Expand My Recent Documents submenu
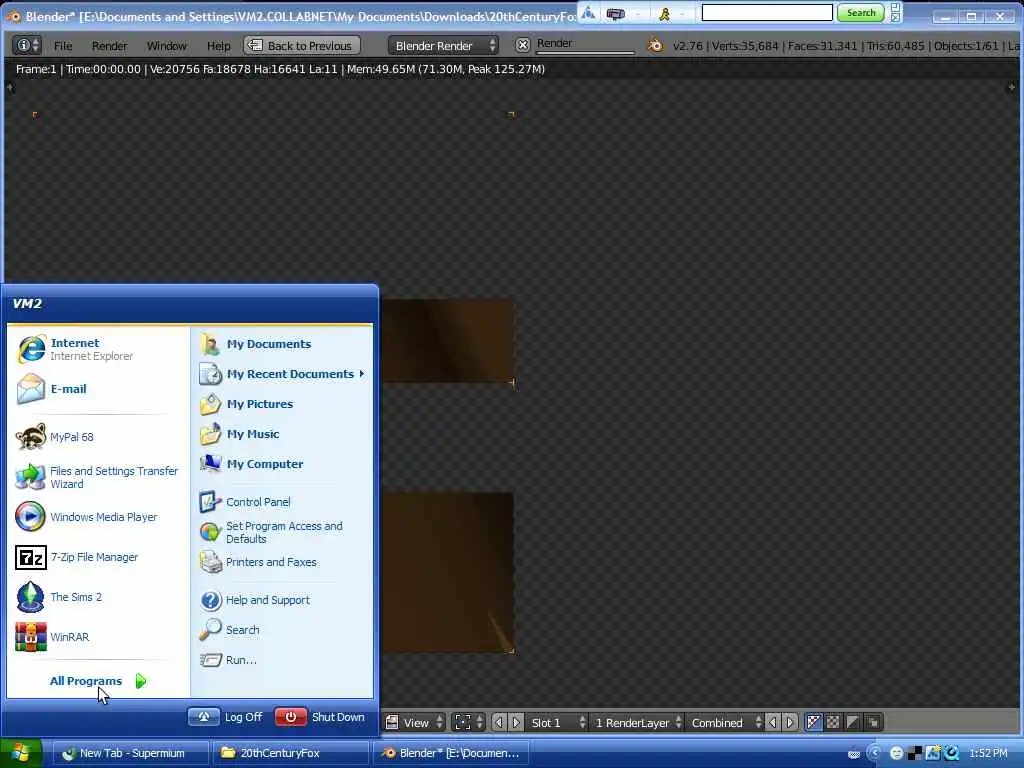The width and height of the screenshot is (1024, 768). [282, 374]
